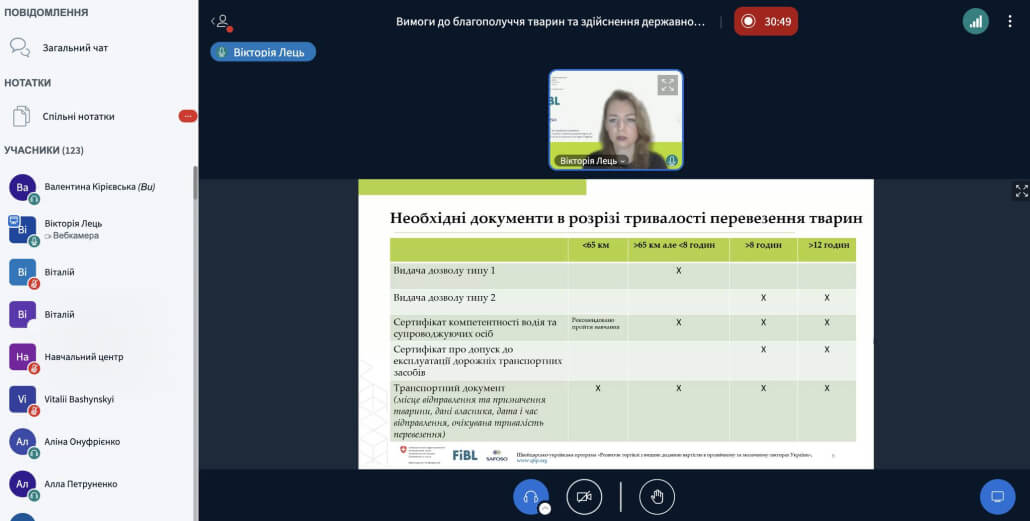
Task: Click the Навчальний центр avatar icon
Action: (x=22, y=357)
